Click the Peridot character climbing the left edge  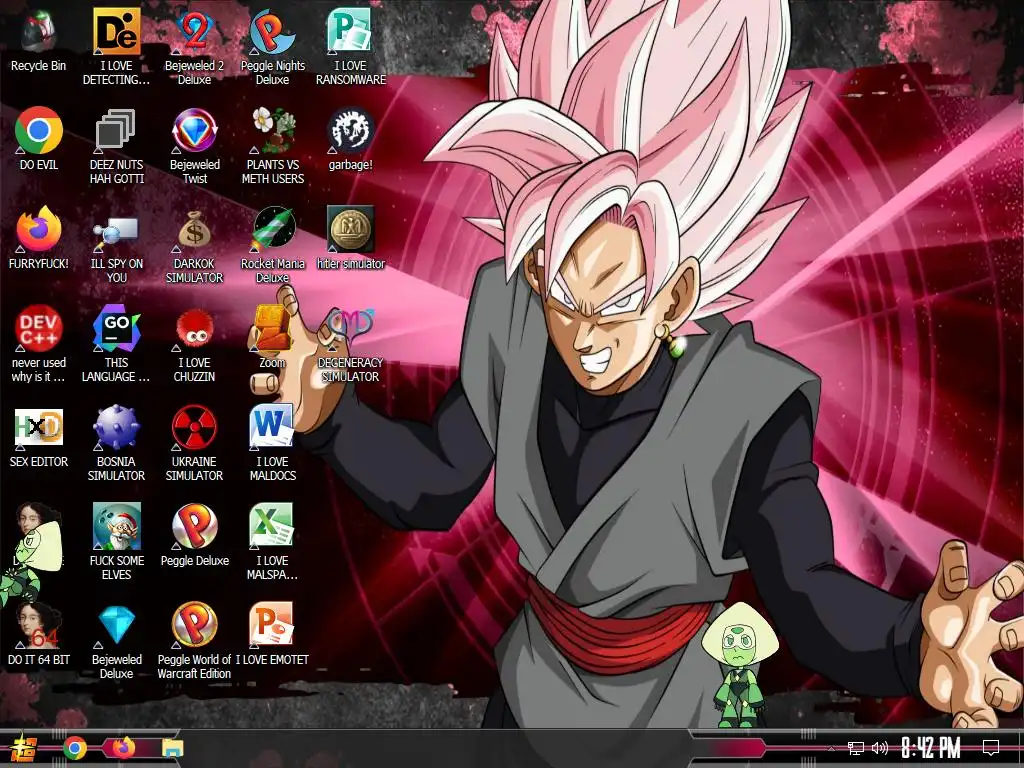[29, 562]
